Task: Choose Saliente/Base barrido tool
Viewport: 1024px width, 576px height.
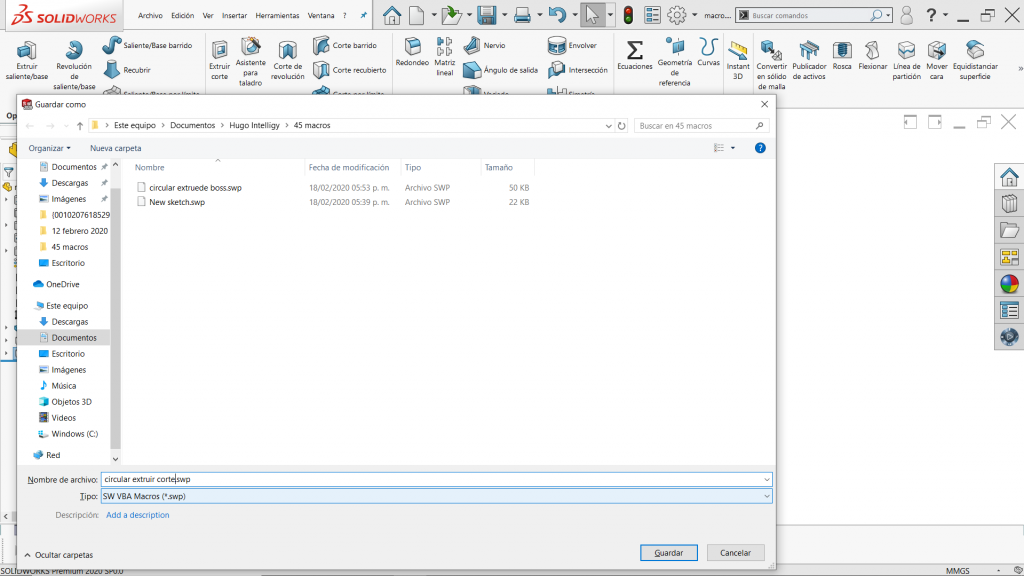Action: (148, 45)
